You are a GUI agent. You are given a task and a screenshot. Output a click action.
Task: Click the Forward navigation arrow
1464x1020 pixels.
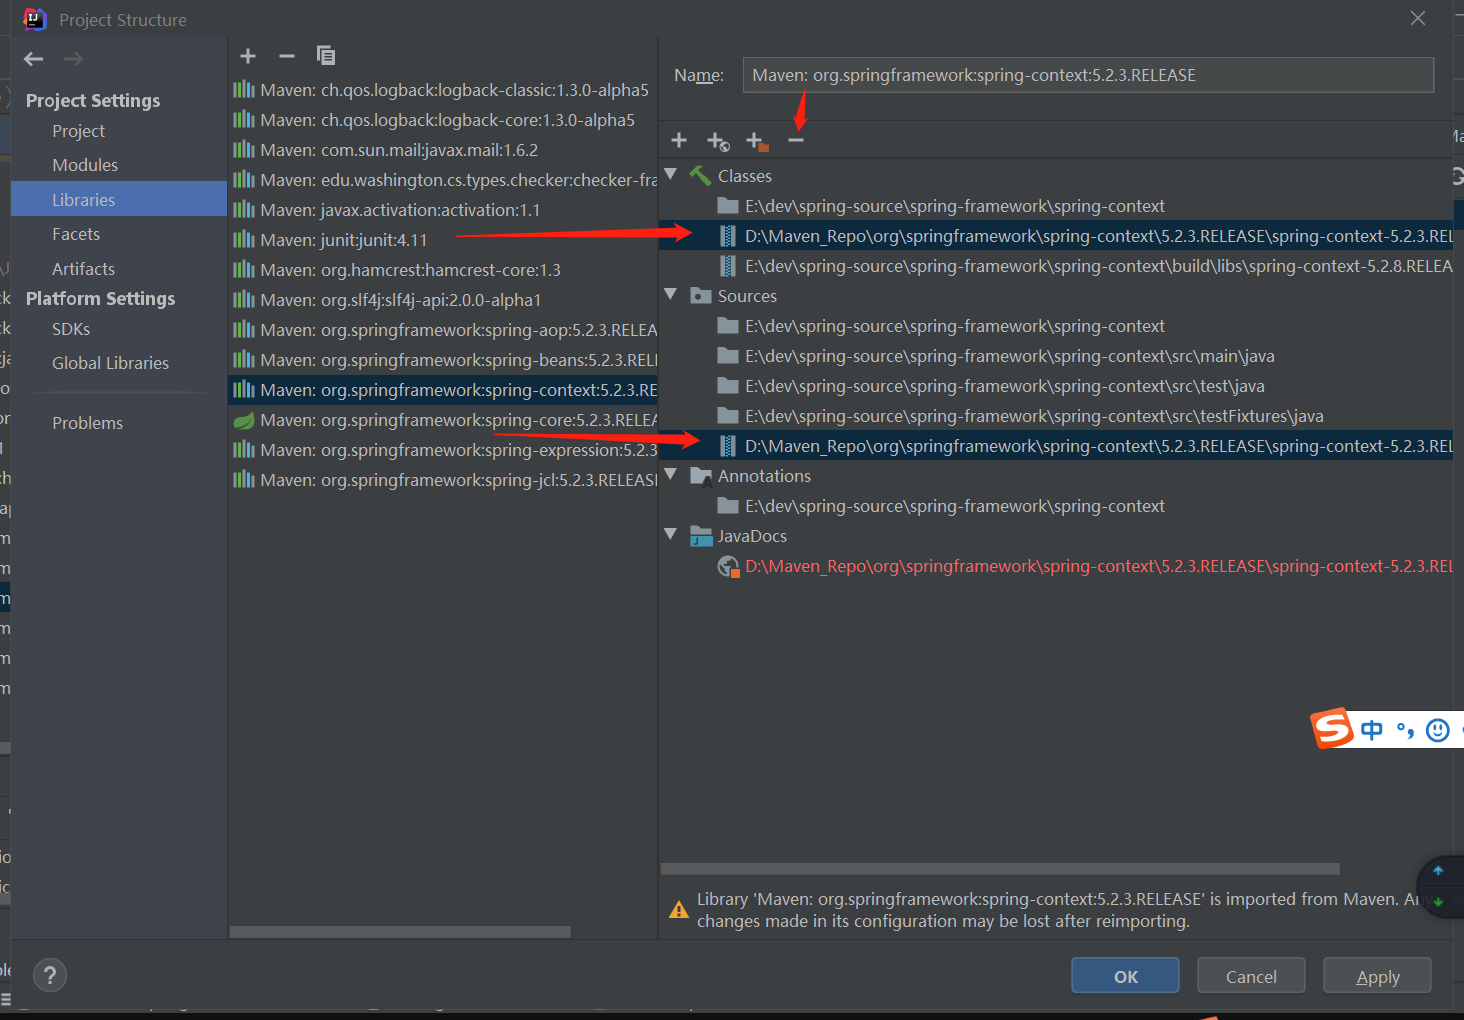(x=73, y=59)
